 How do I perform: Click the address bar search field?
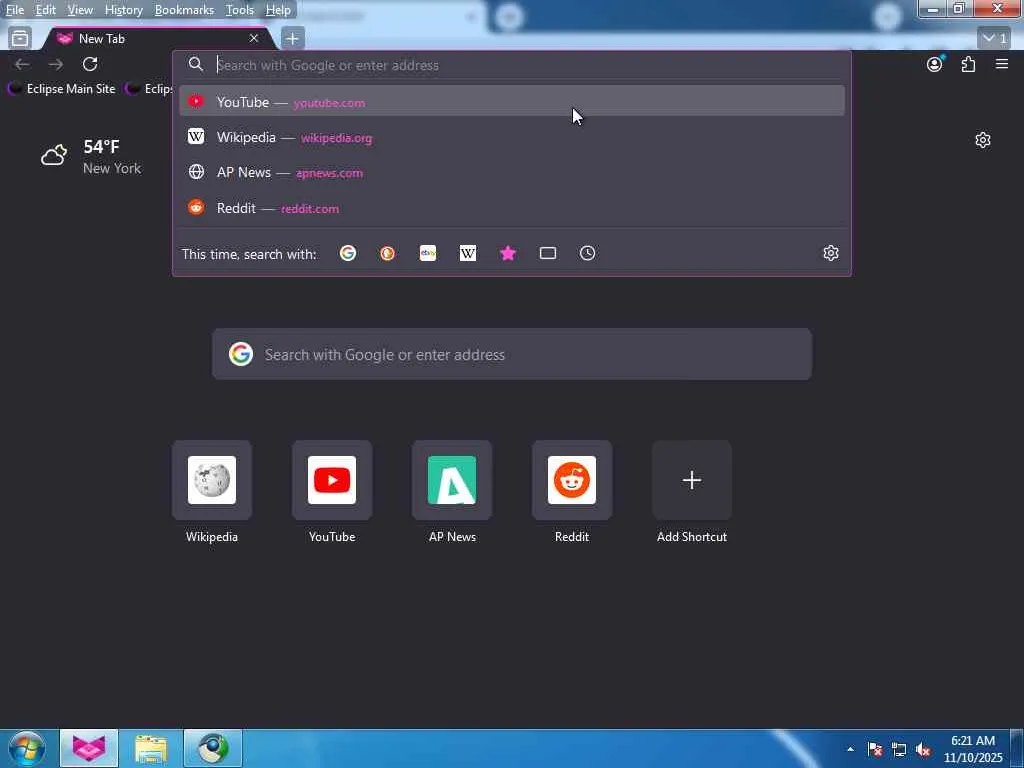[x=511, y=65]
